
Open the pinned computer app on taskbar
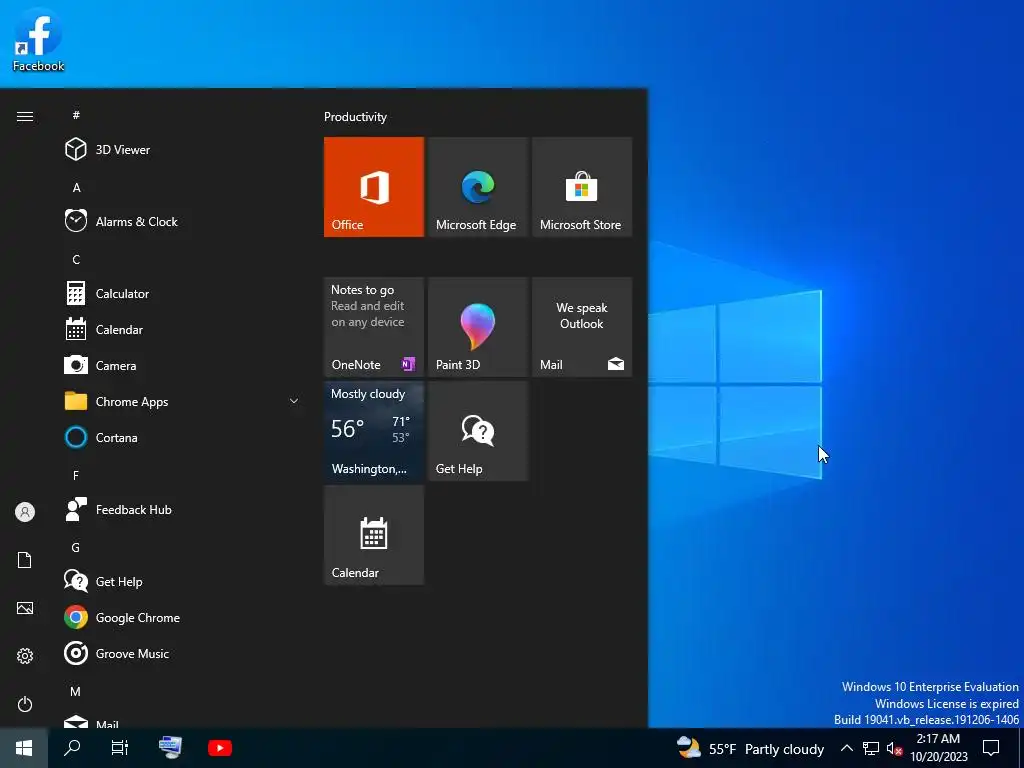click(x=170, y=748)
